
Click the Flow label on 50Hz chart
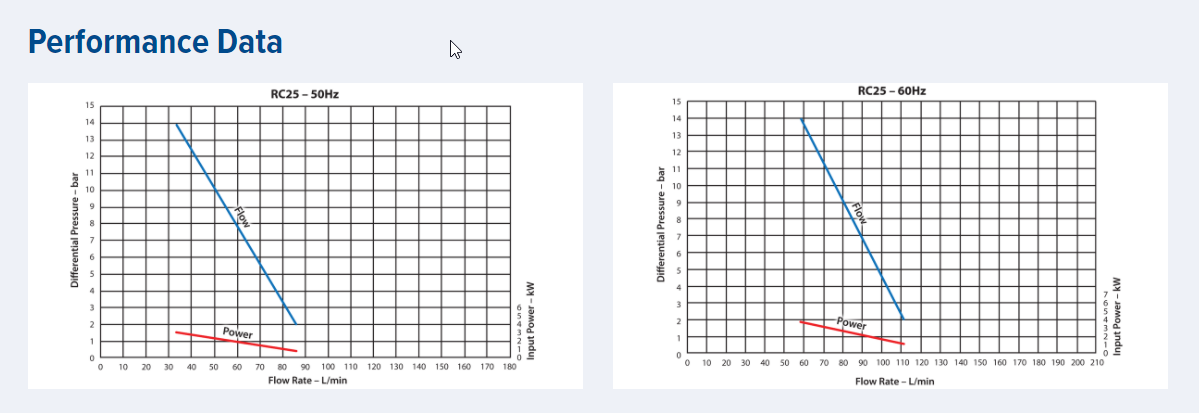242,217
